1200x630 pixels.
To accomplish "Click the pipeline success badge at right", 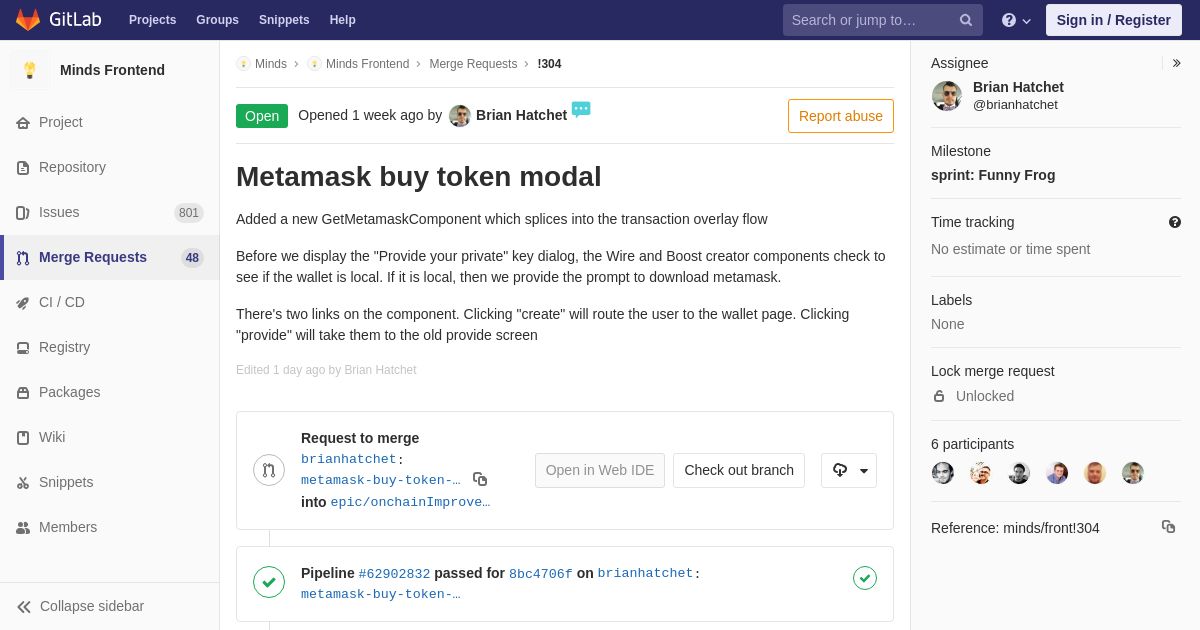I will point(865,578).
